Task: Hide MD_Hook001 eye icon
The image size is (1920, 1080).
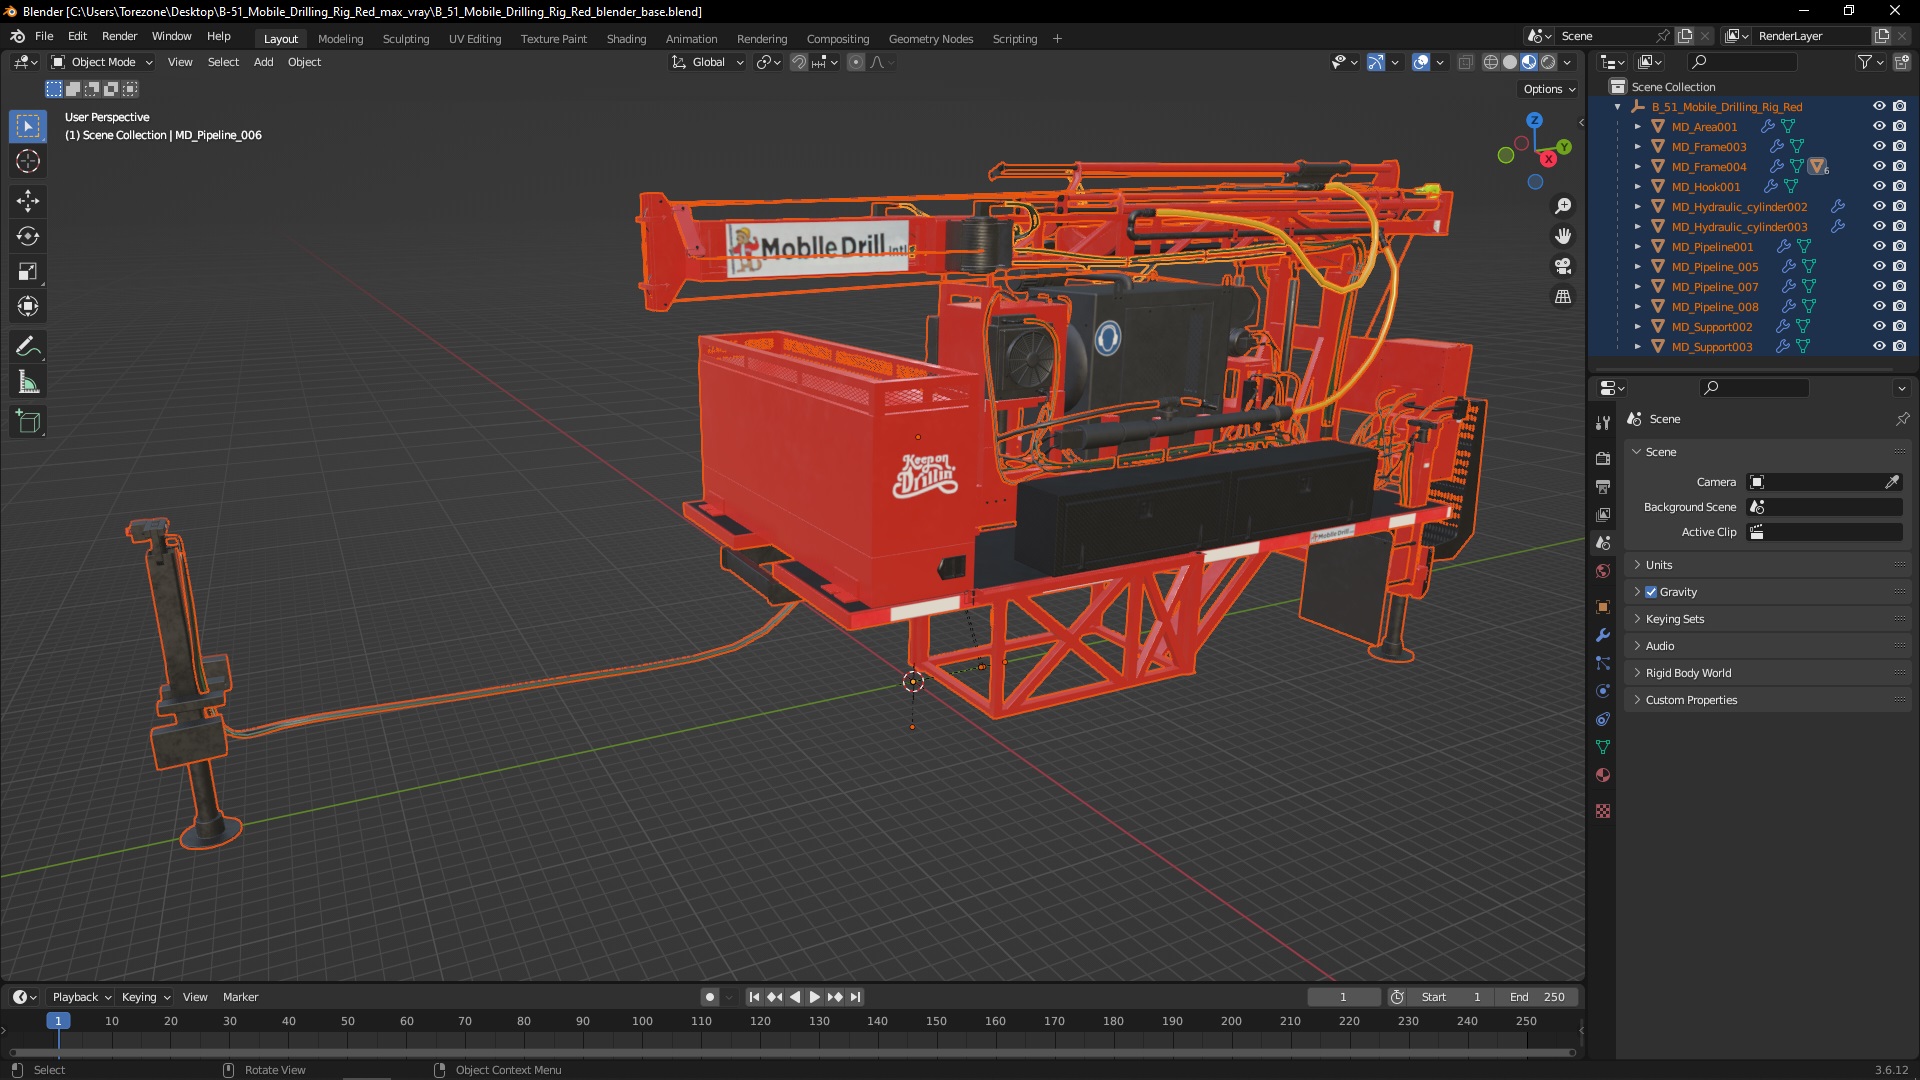Action: pos(1879,186)
